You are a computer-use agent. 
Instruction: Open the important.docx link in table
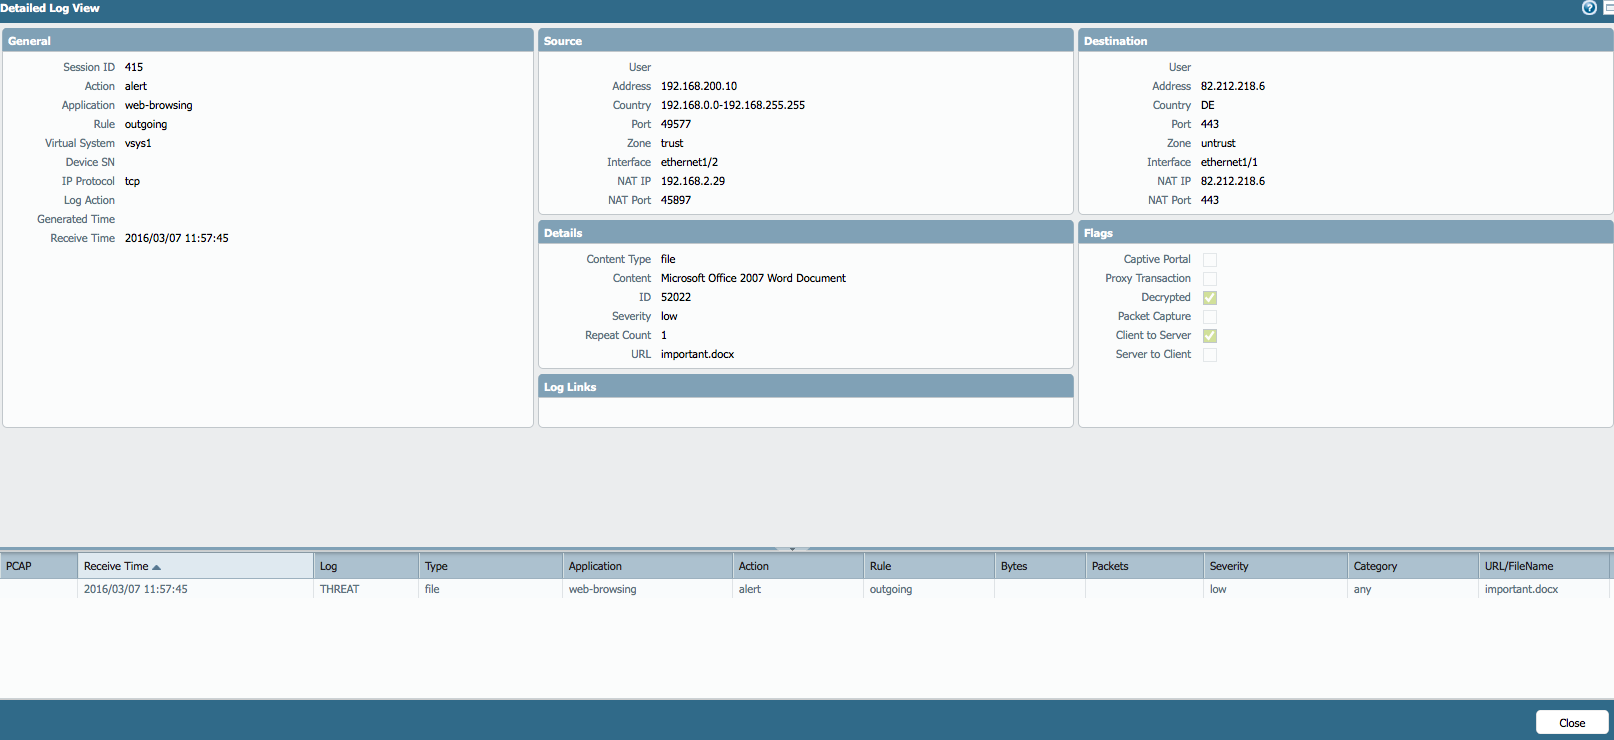click(x=1521, y=589)
